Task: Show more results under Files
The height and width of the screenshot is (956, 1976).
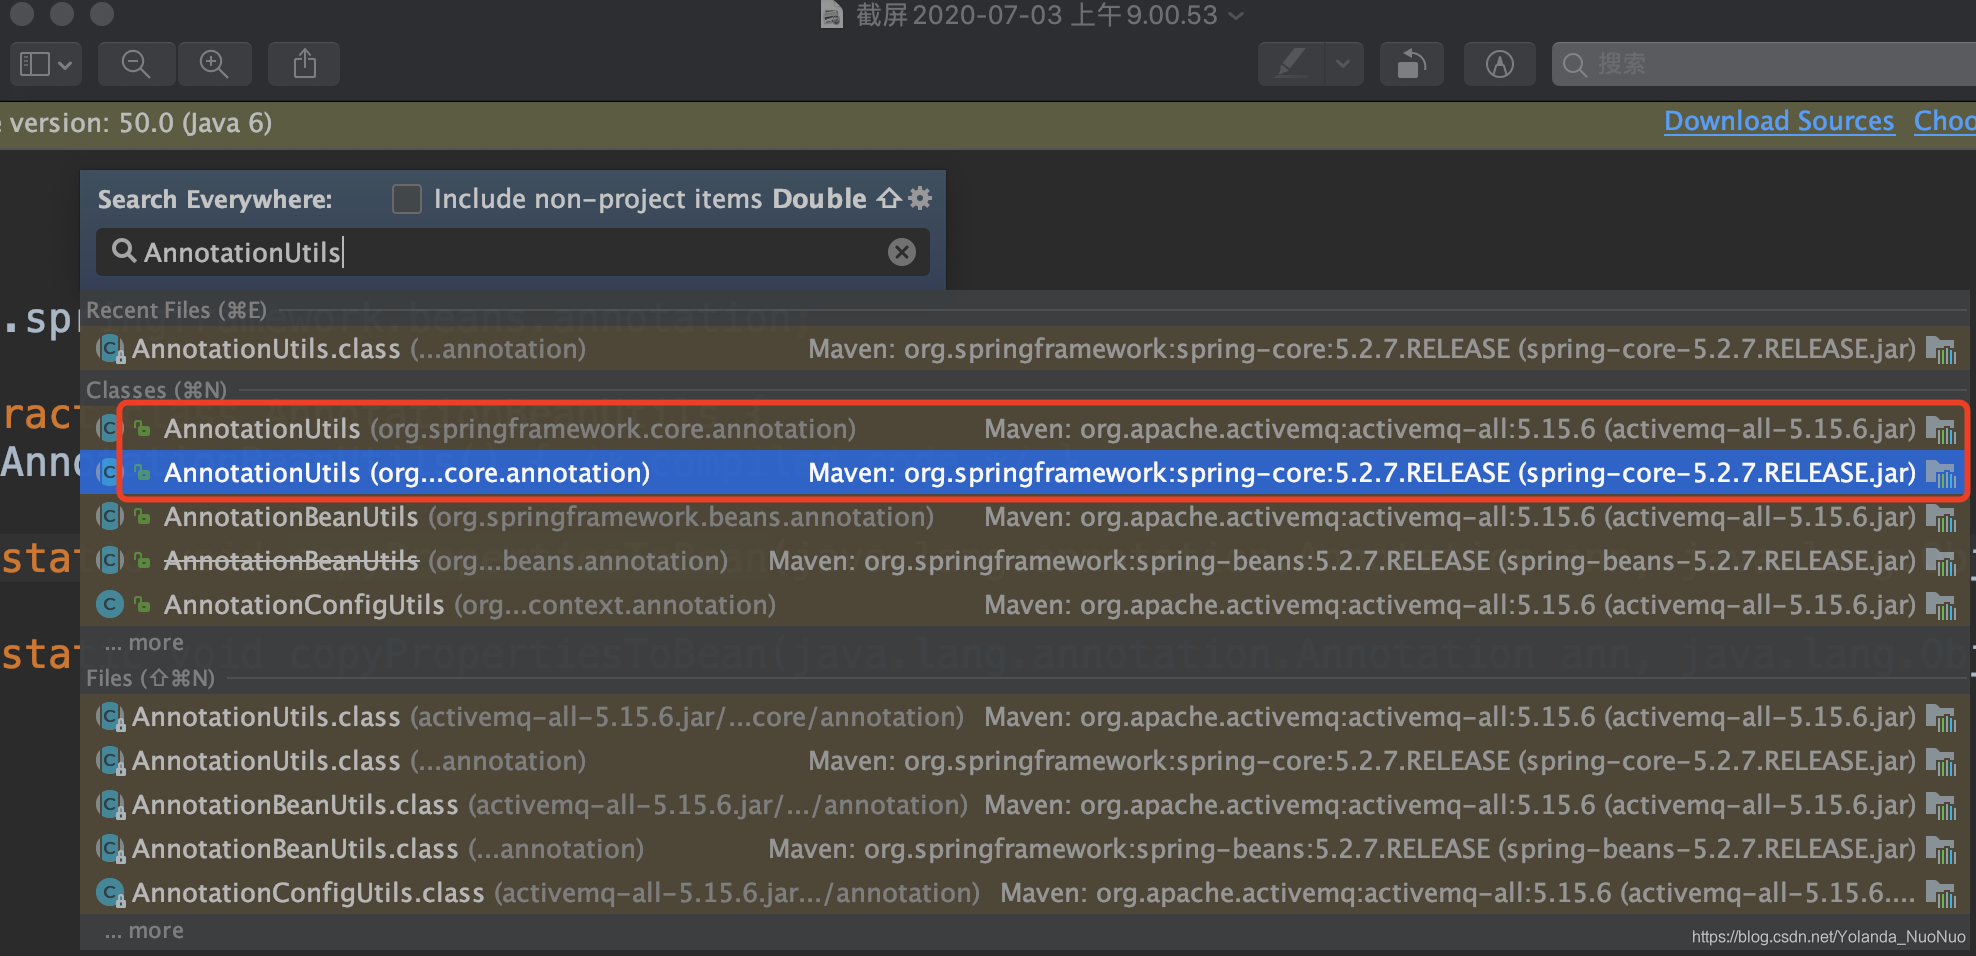Action: (x=145, y=931)
